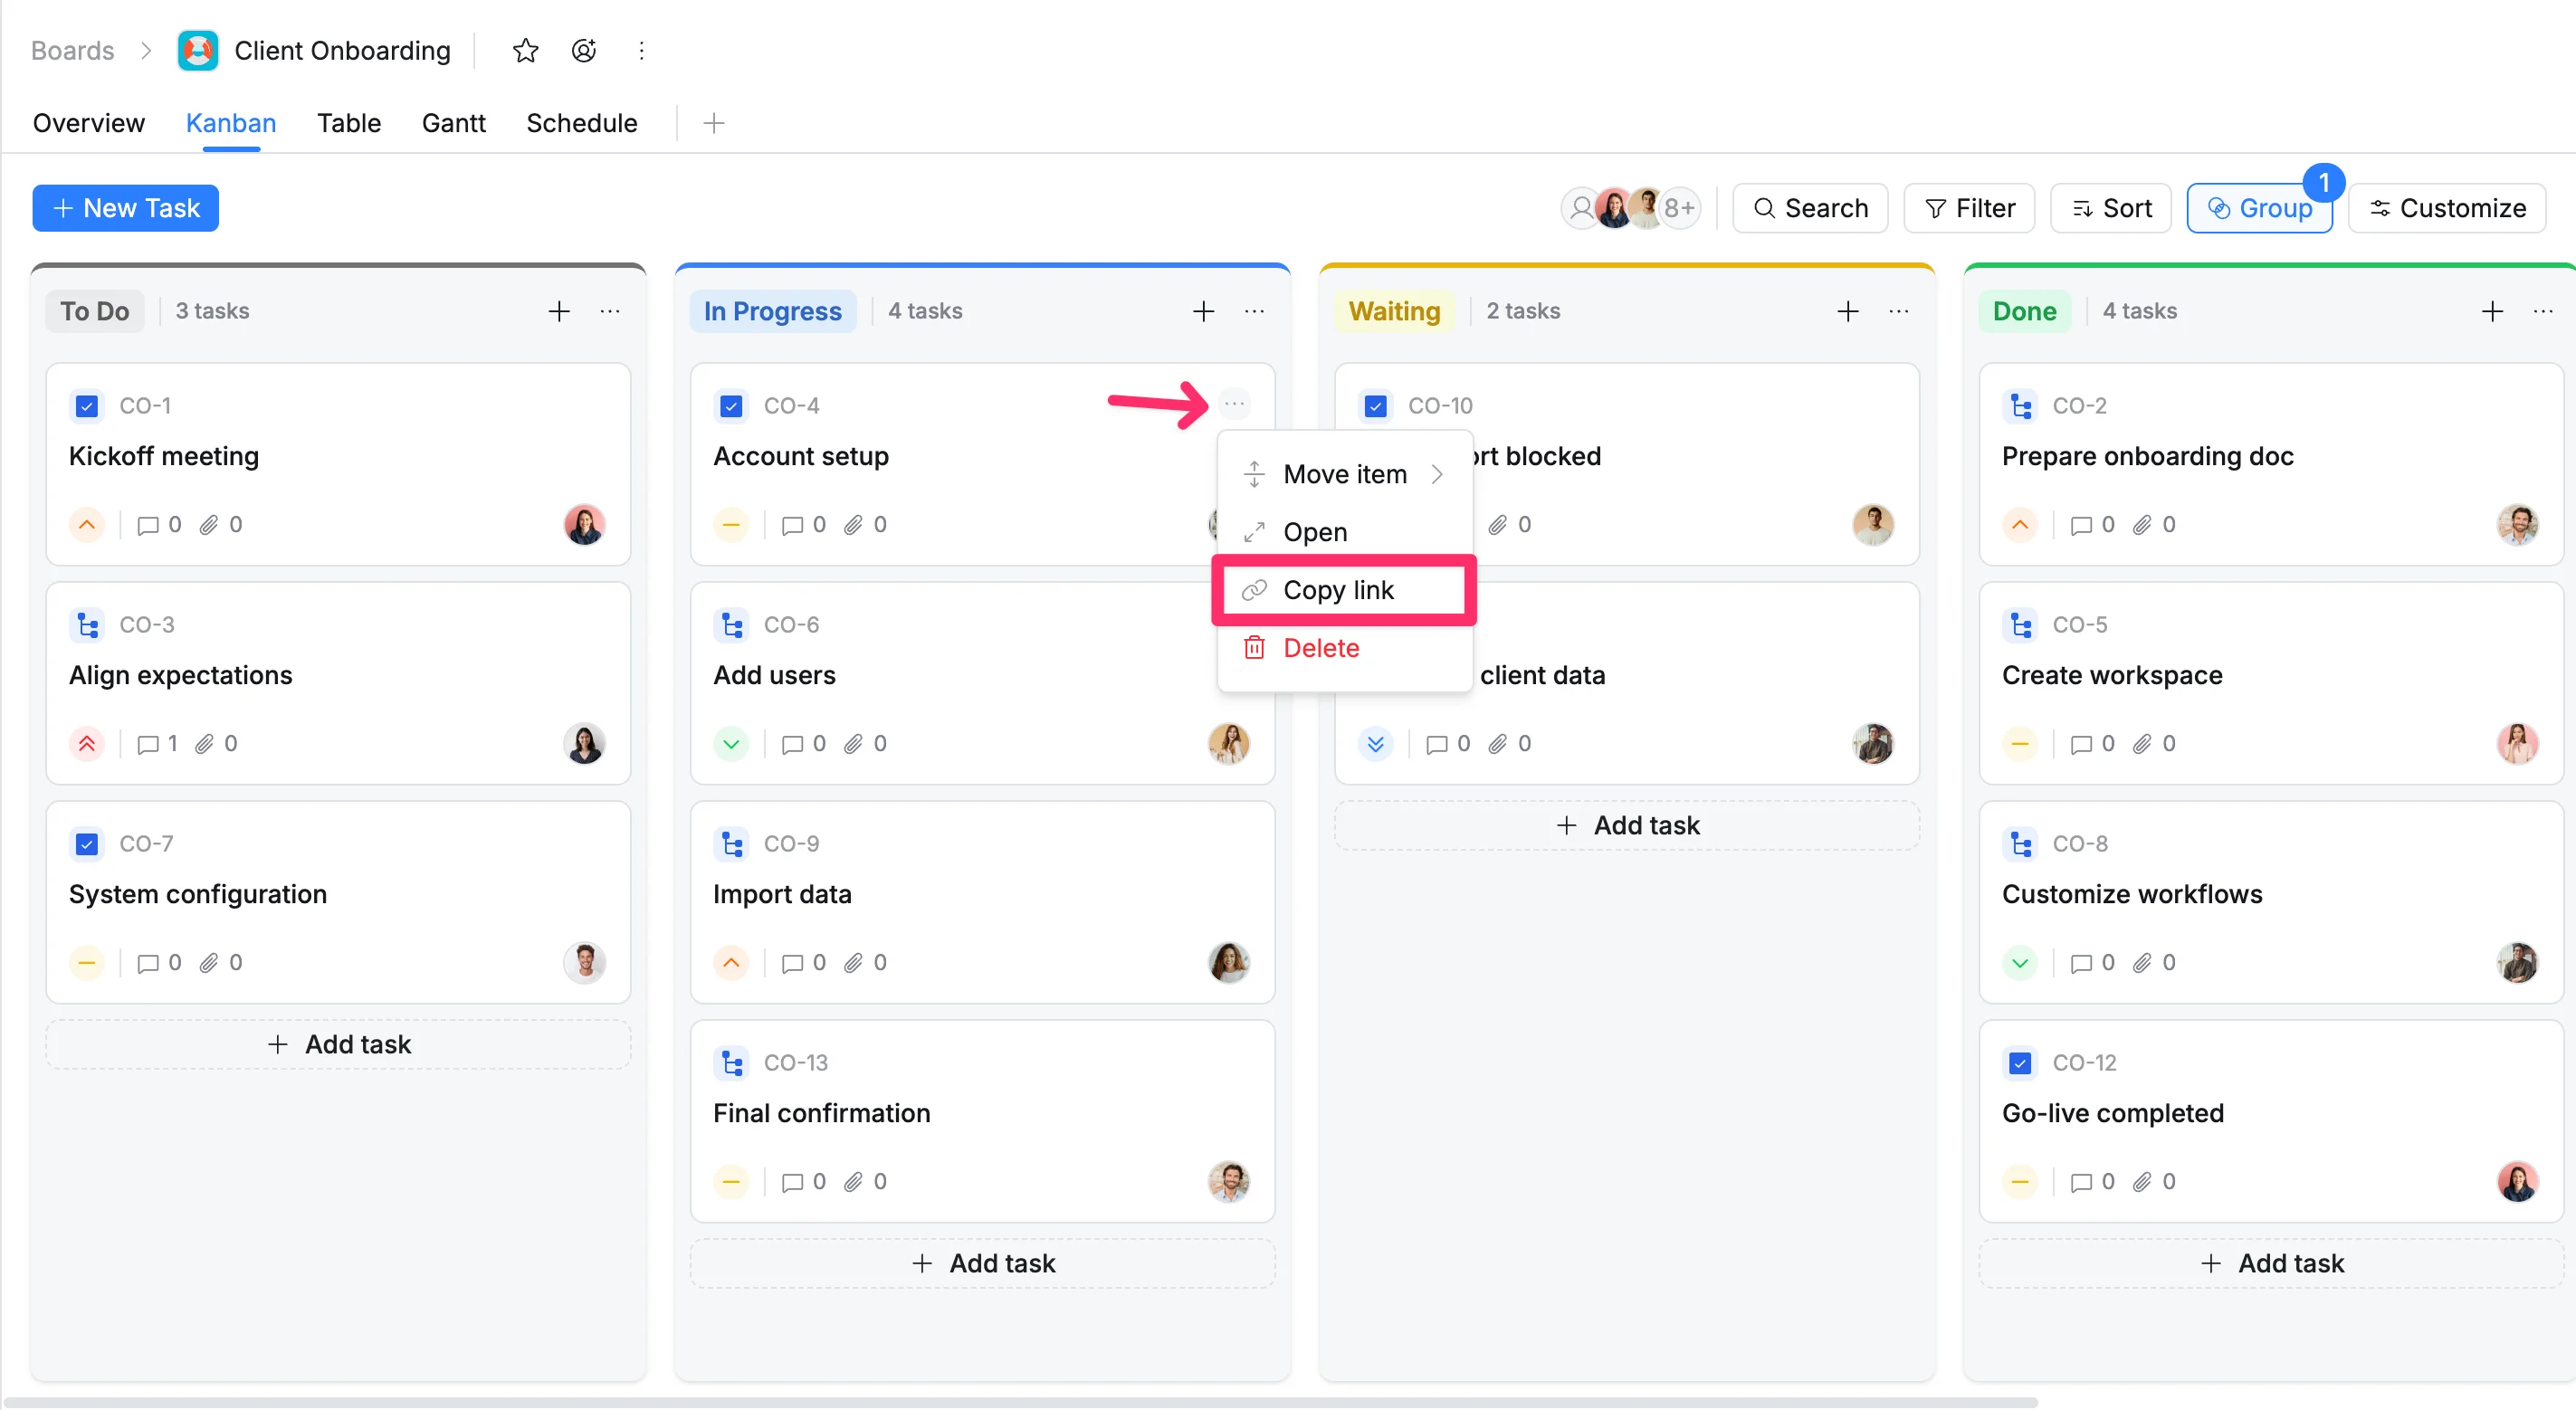This screenshot has height=1410, width=2576.
Task: Switch to the Table tab
Action: (348, 123)
